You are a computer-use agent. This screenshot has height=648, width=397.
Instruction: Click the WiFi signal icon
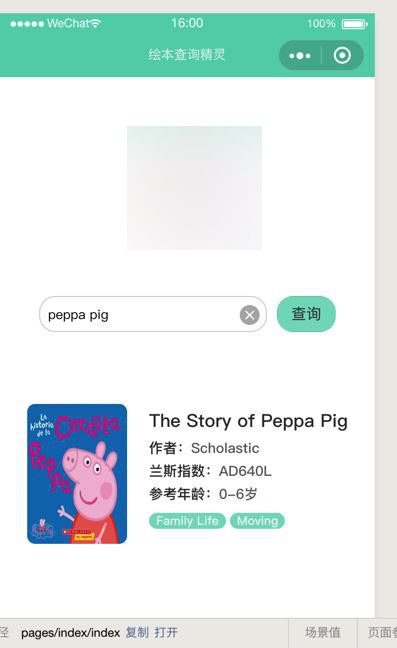point(95,23)
